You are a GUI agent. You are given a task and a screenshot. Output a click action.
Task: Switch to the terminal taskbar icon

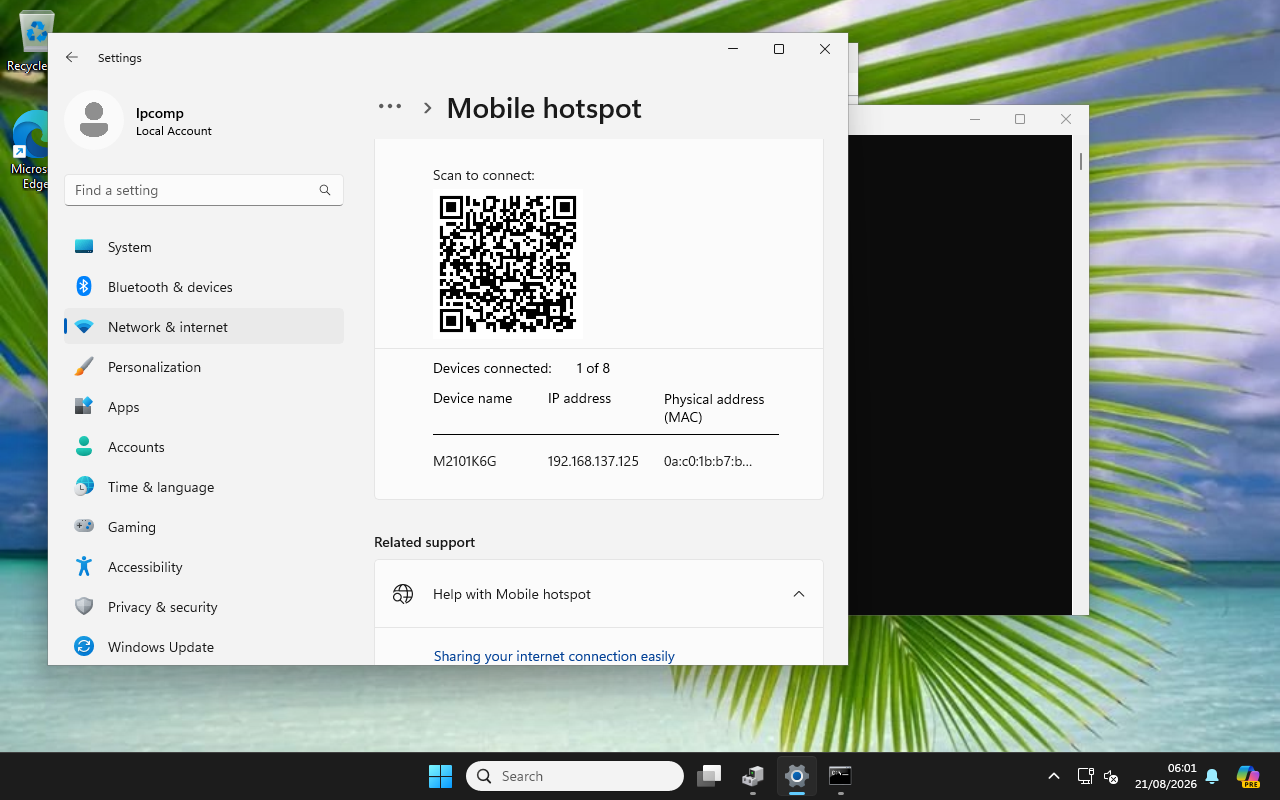coord(840,776)
